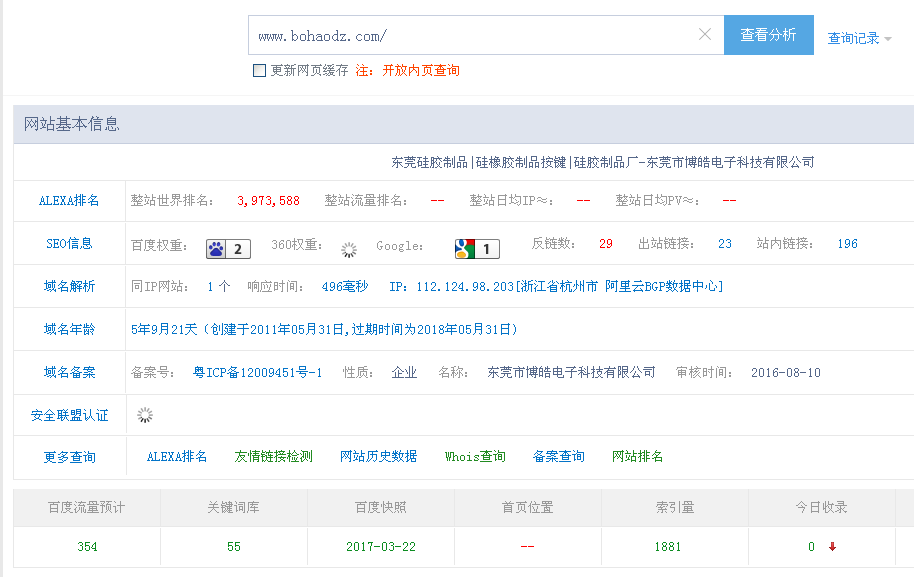914x577 pixels.
Task: Open the 查询记录 dropdown
Action: point(859,39)
